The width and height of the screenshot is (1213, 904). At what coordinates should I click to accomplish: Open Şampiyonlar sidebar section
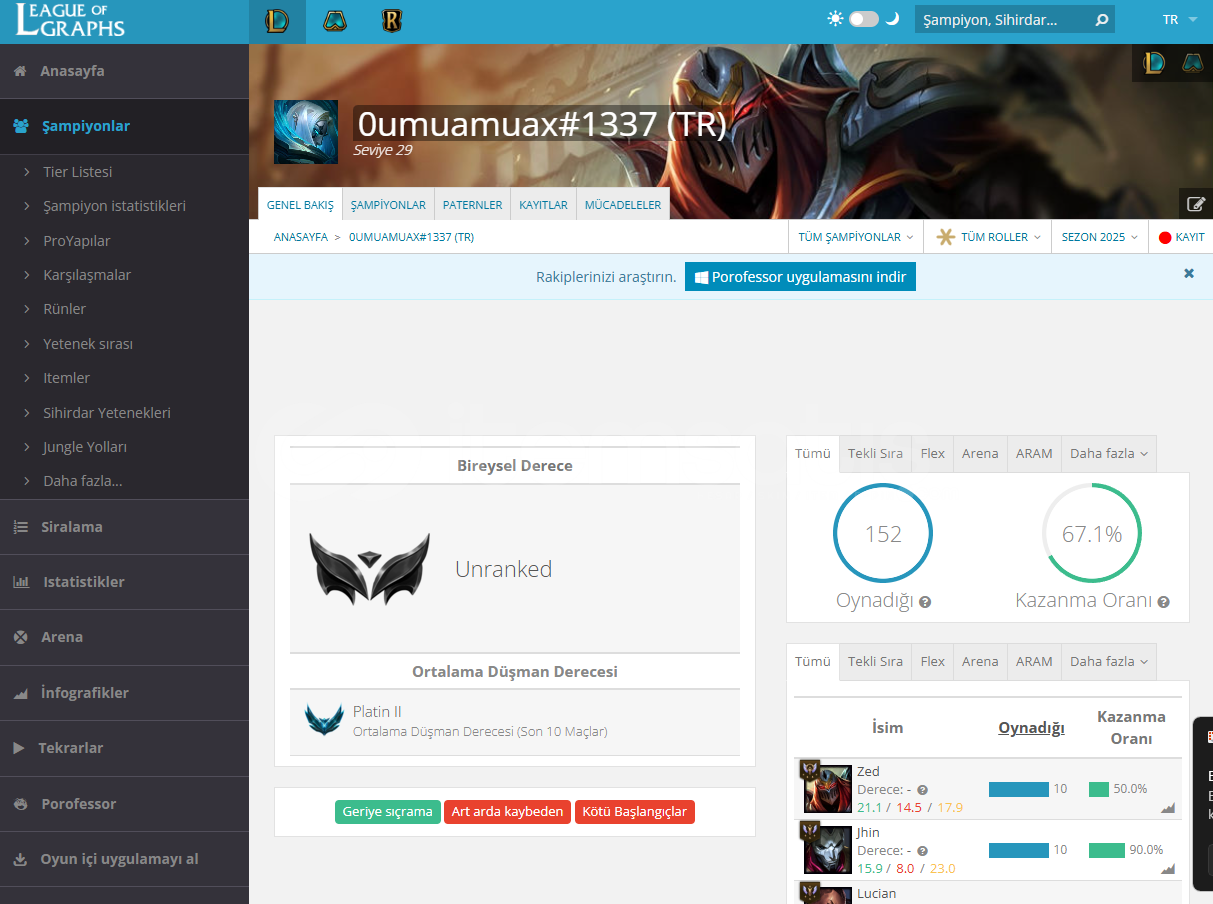(x=124, y=126)
